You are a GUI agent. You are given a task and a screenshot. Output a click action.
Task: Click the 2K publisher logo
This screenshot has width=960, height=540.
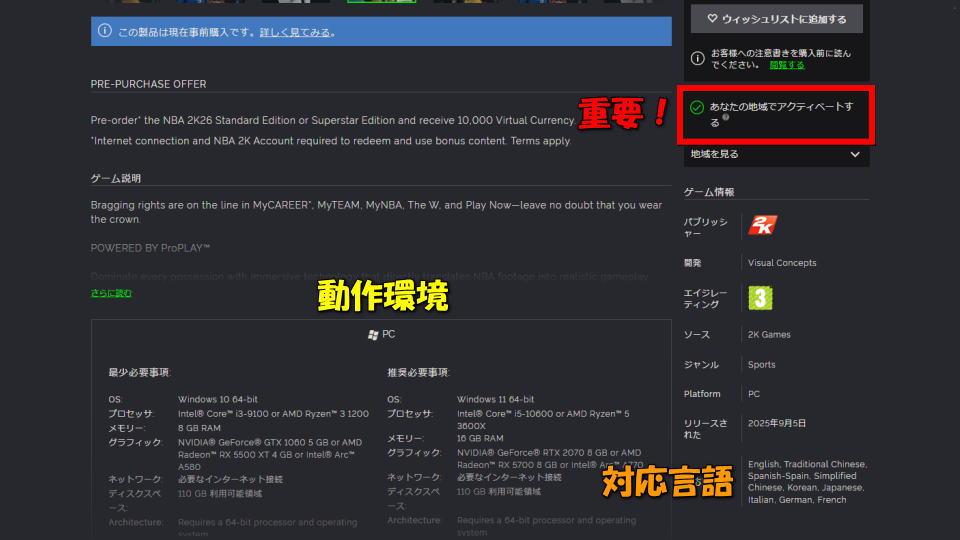tap(762, 225)
